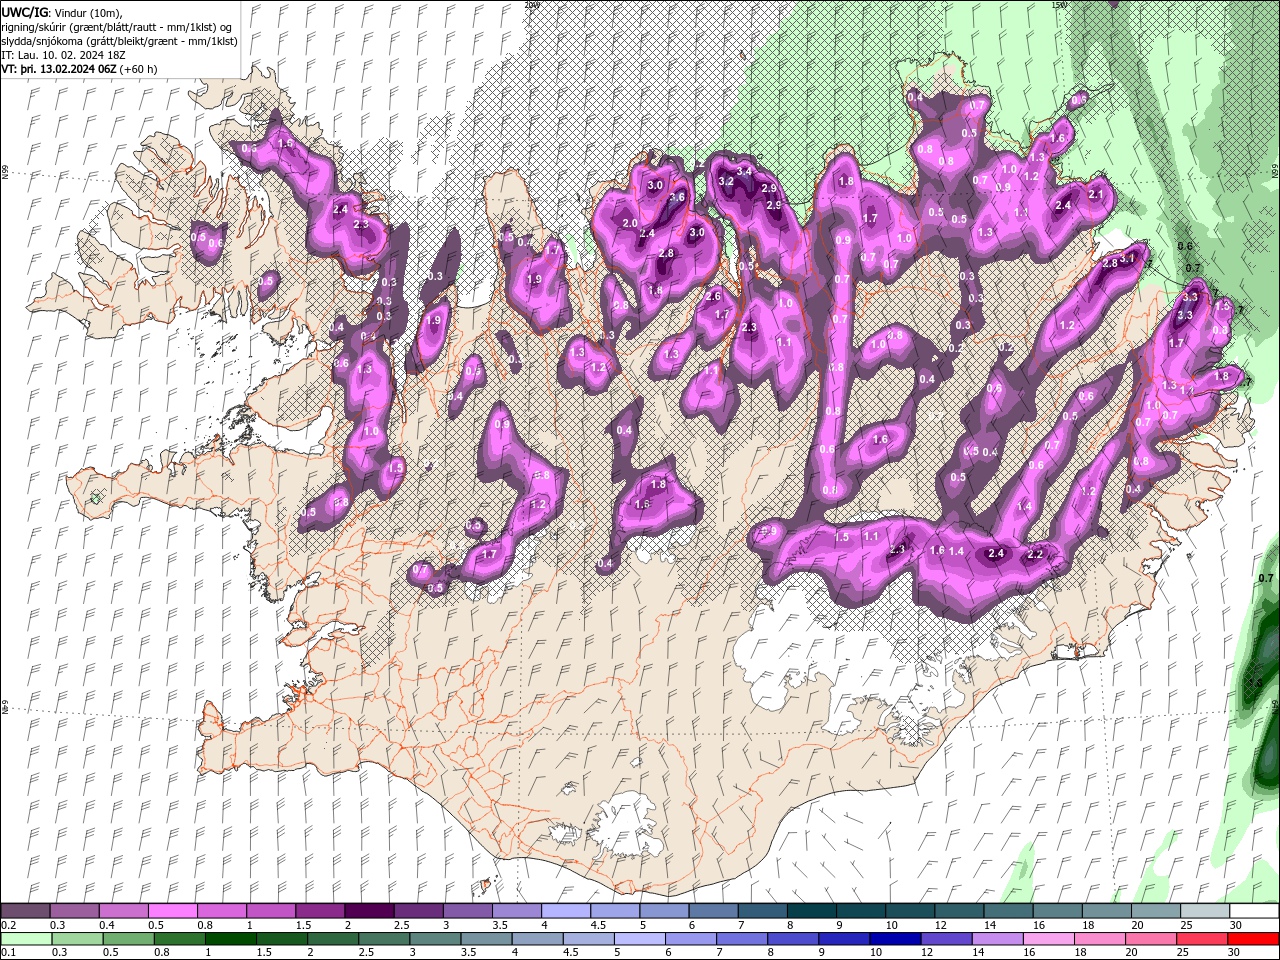Click the '2.6' precipitation value on the map
Screen dimensions: 1280x960
click(x=713, y=296)
